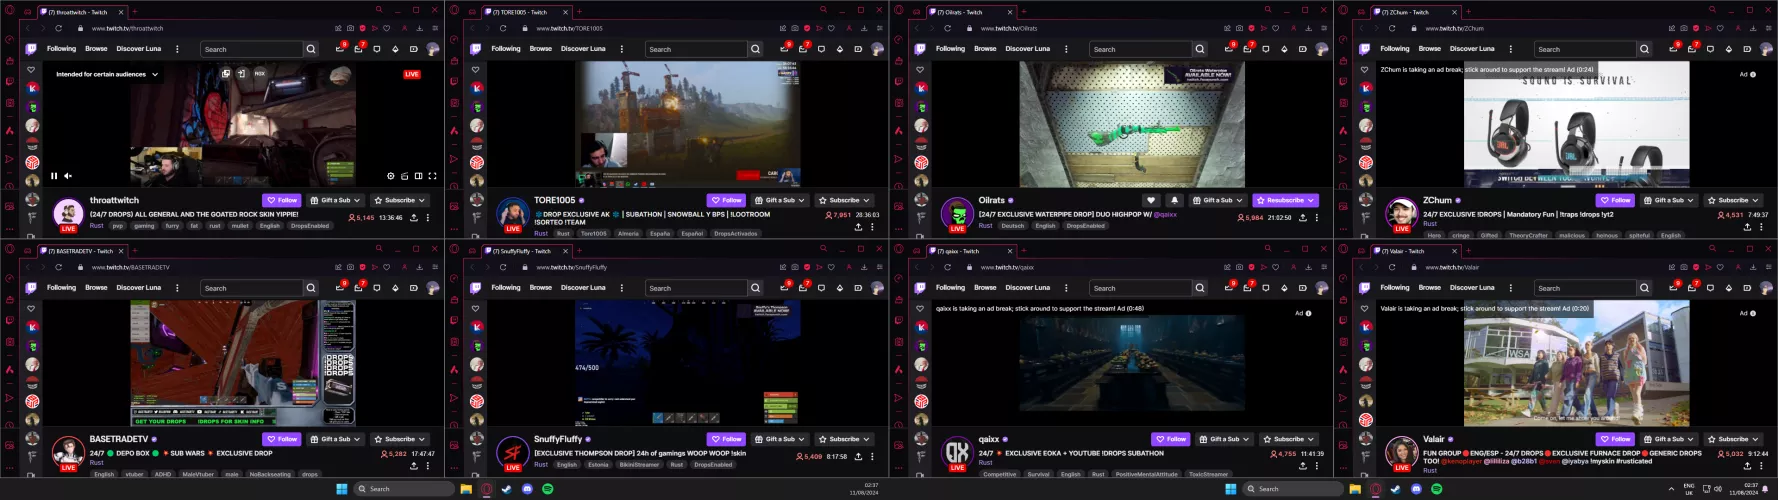Enter fullscreen on throattwitch player
Screen dimensions: 1778x500
click(x=432, y=176)
